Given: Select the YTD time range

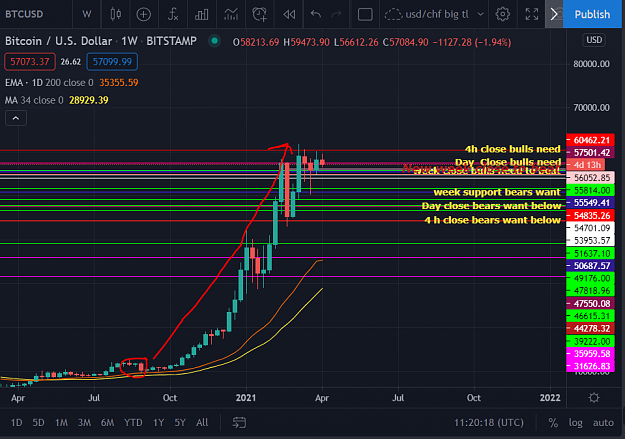Looking at the screenshot, I should [133, 423].
